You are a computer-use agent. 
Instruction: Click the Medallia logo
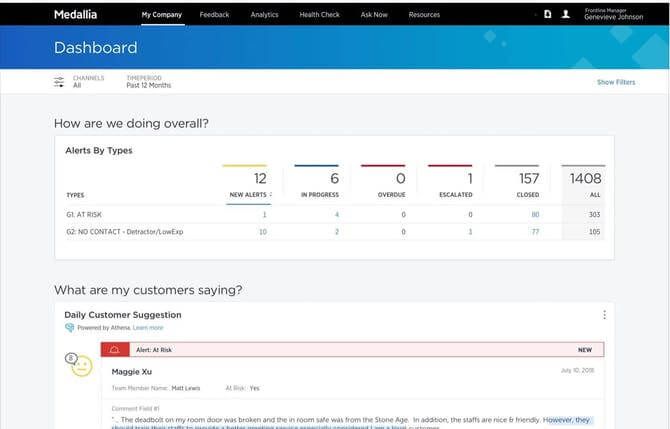tap(75, 15)
